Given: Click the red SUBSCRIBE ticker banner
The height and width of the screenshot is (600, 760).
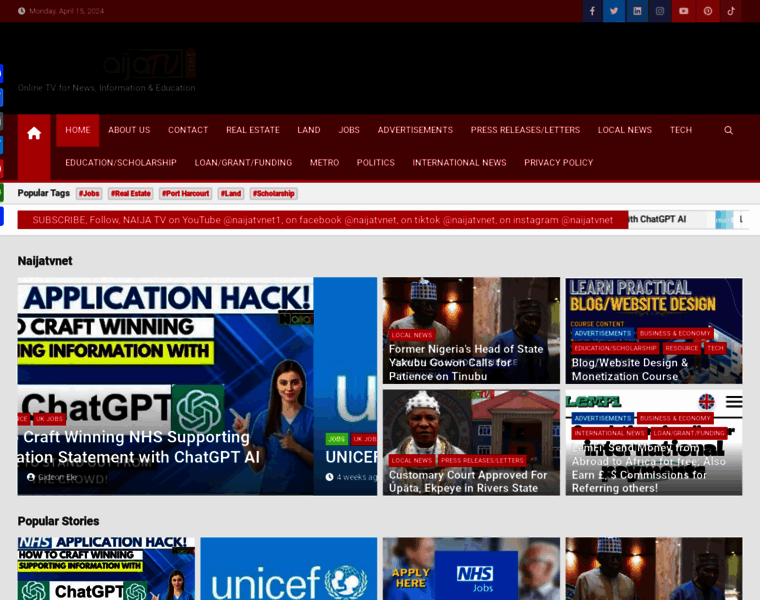Looking at the screenshot, I should tap(323, 220).
